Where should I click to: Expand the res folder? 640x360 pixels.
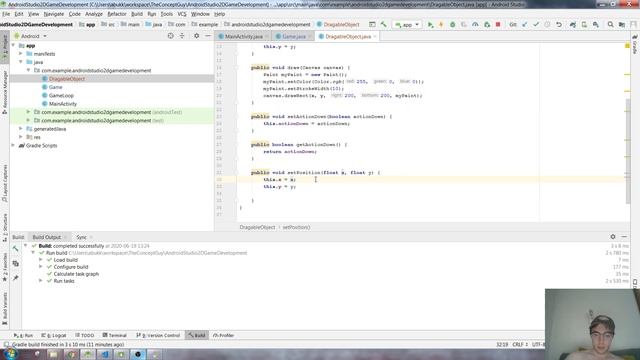21,137
